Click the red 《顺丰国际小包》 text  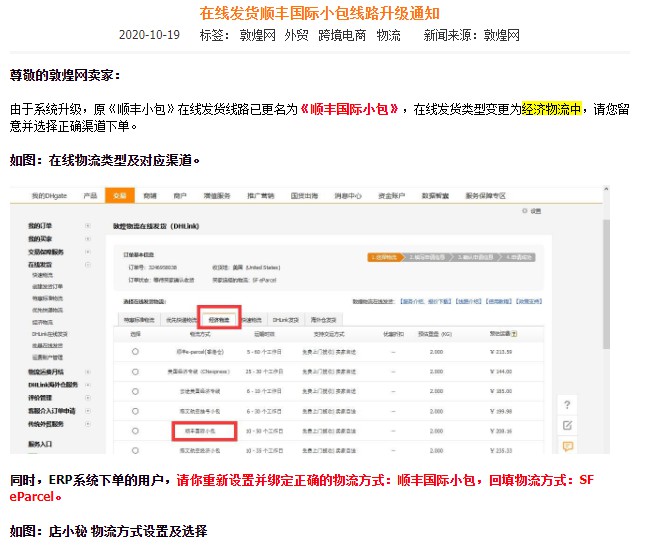pos(349,109)
